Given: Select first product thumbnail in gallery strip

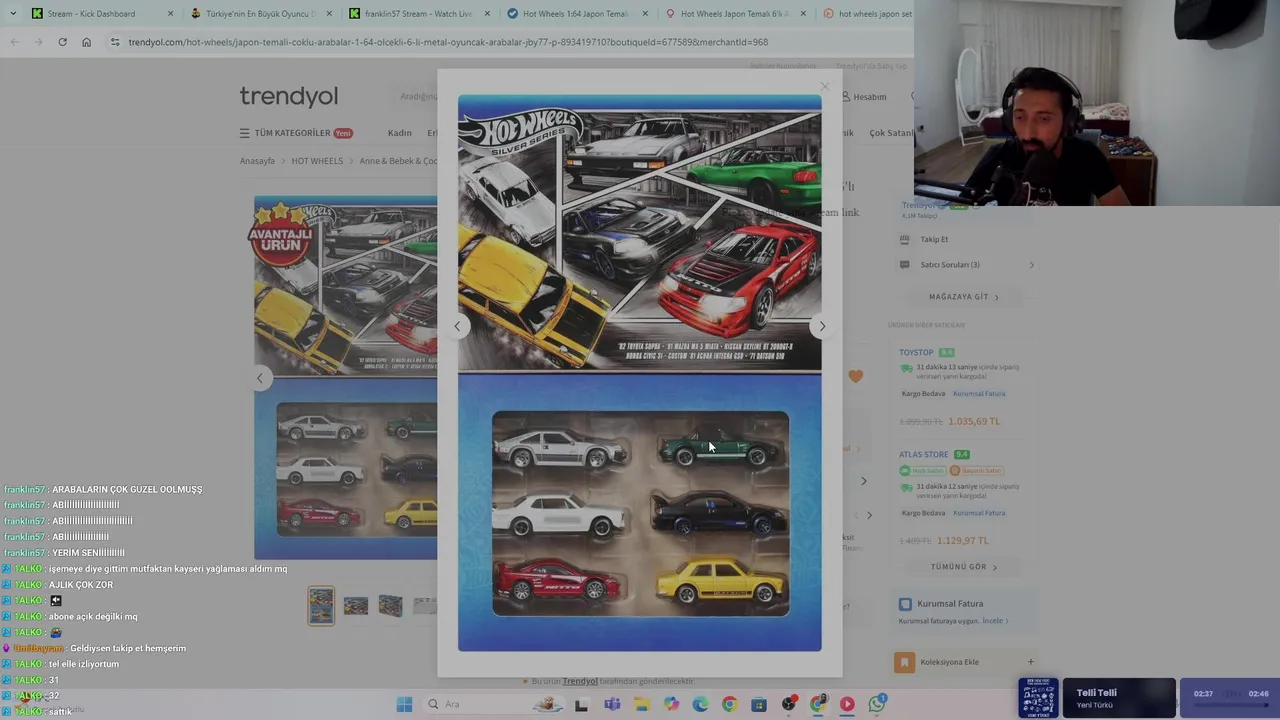Looking at the screenshot, I should tap(321, 606).
